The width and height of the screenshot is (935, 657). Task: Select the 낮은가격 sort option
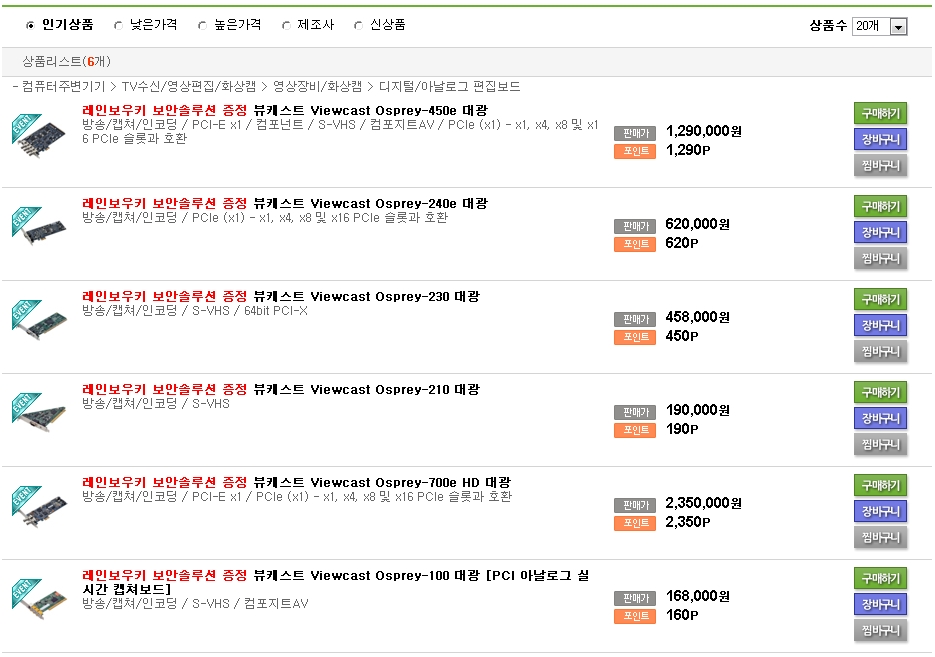click(118, 25)
